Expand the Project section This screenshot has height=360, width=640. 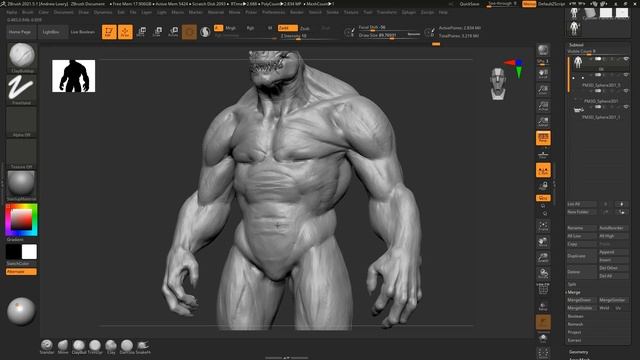pyautogui.click(x=574, y=332)
